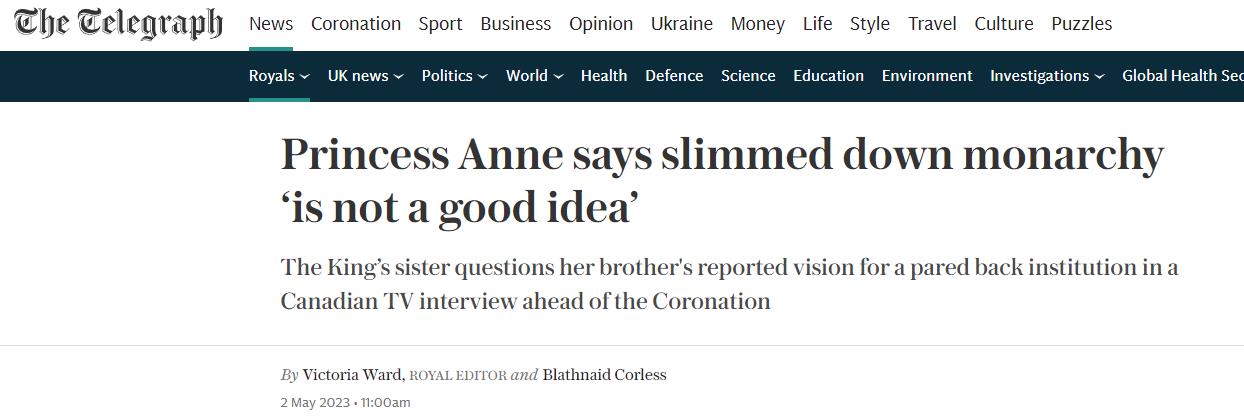This screenshot has width=1244, height=417.
Task: Expand the Politics dropdown chevron
Action: click(x=483, y=76)
